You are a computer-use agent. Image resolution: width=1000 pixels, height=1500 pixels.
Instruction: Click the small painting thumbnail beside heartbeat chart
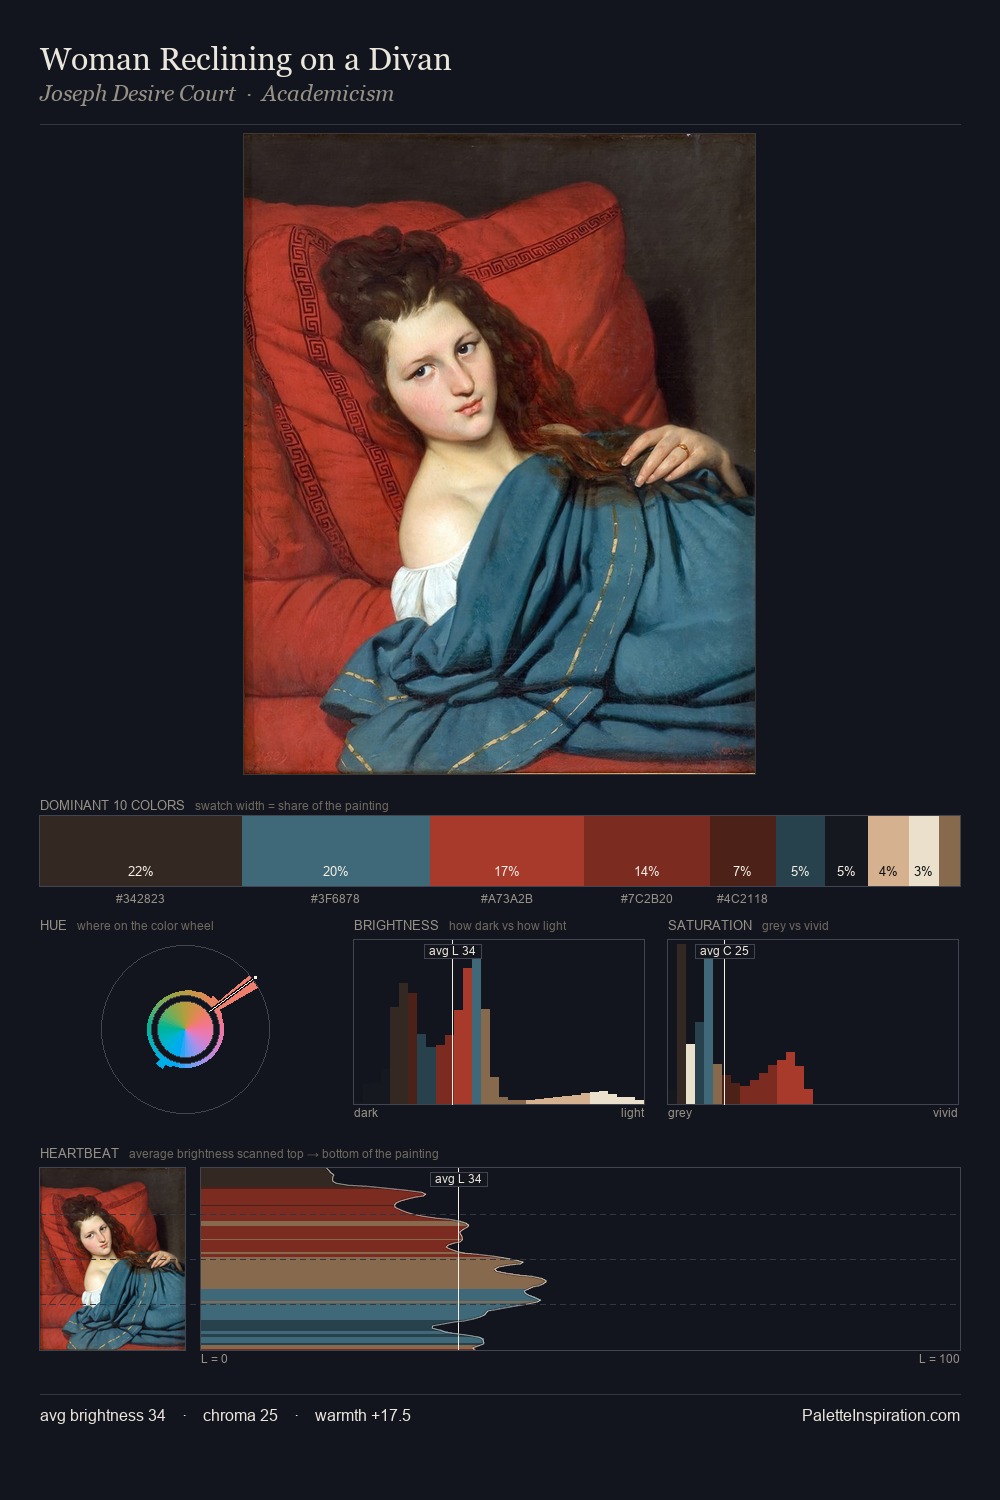113,1259
